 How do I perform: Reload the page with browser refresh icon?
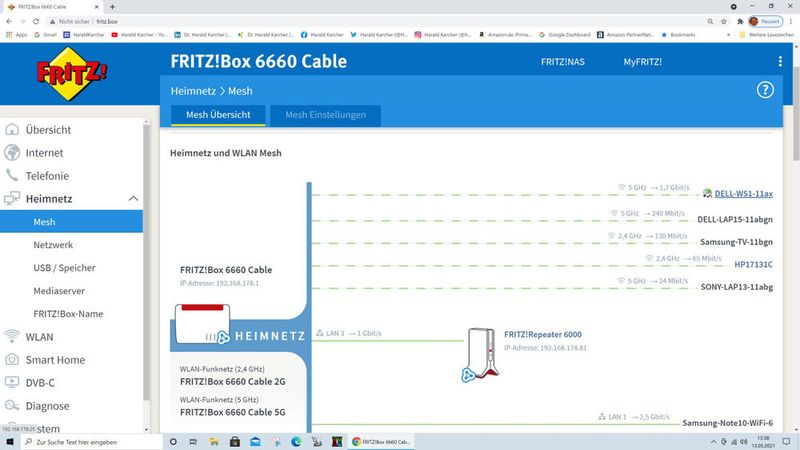[x=36, y=21]
